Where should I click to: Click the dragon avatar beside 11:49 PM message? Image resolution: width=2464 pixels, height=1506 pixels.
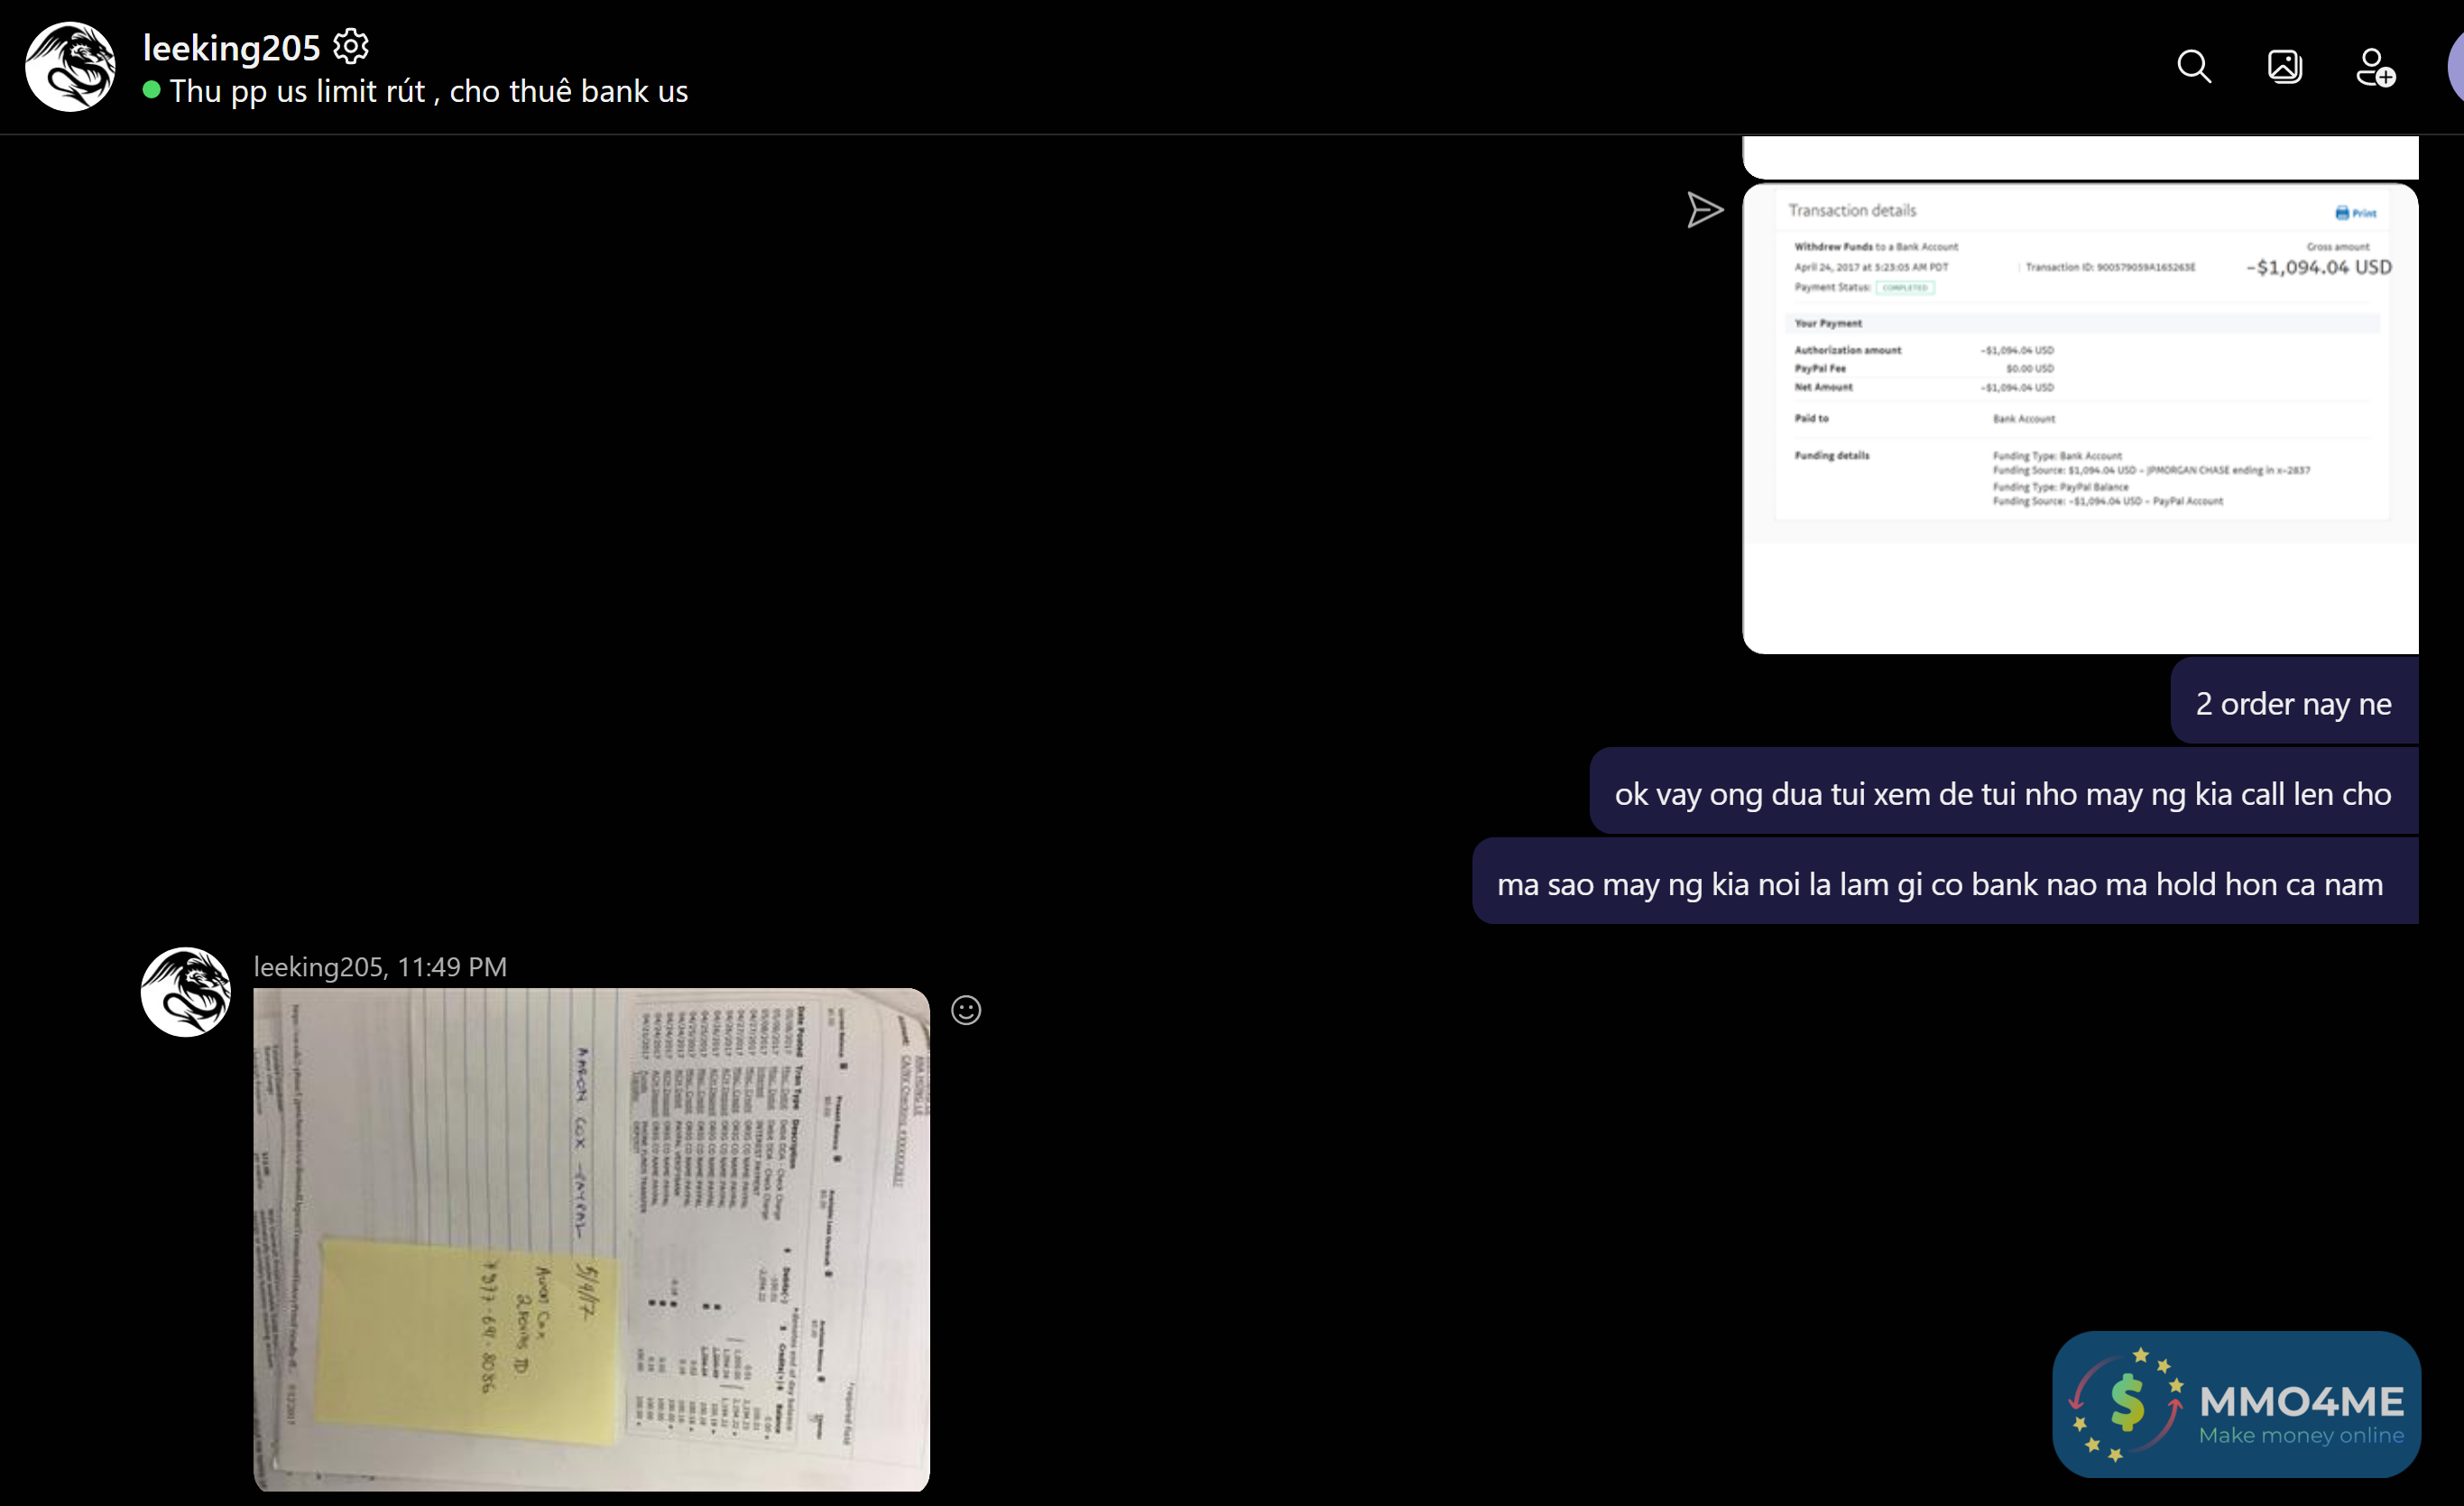186,992
